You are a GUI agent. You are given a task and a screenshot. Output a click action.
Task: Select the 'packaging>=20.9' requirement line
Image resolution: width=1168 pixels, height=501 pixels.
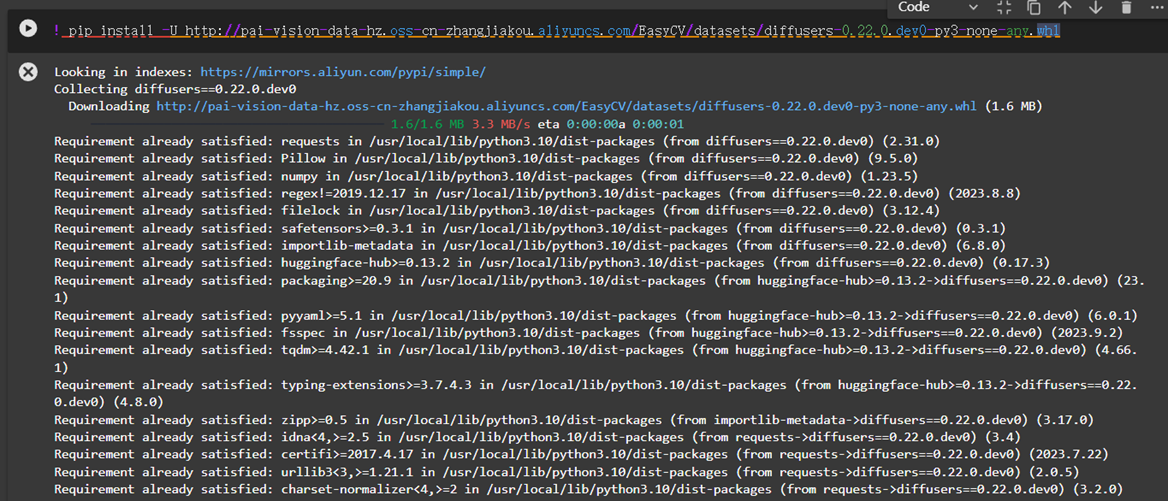600,289
